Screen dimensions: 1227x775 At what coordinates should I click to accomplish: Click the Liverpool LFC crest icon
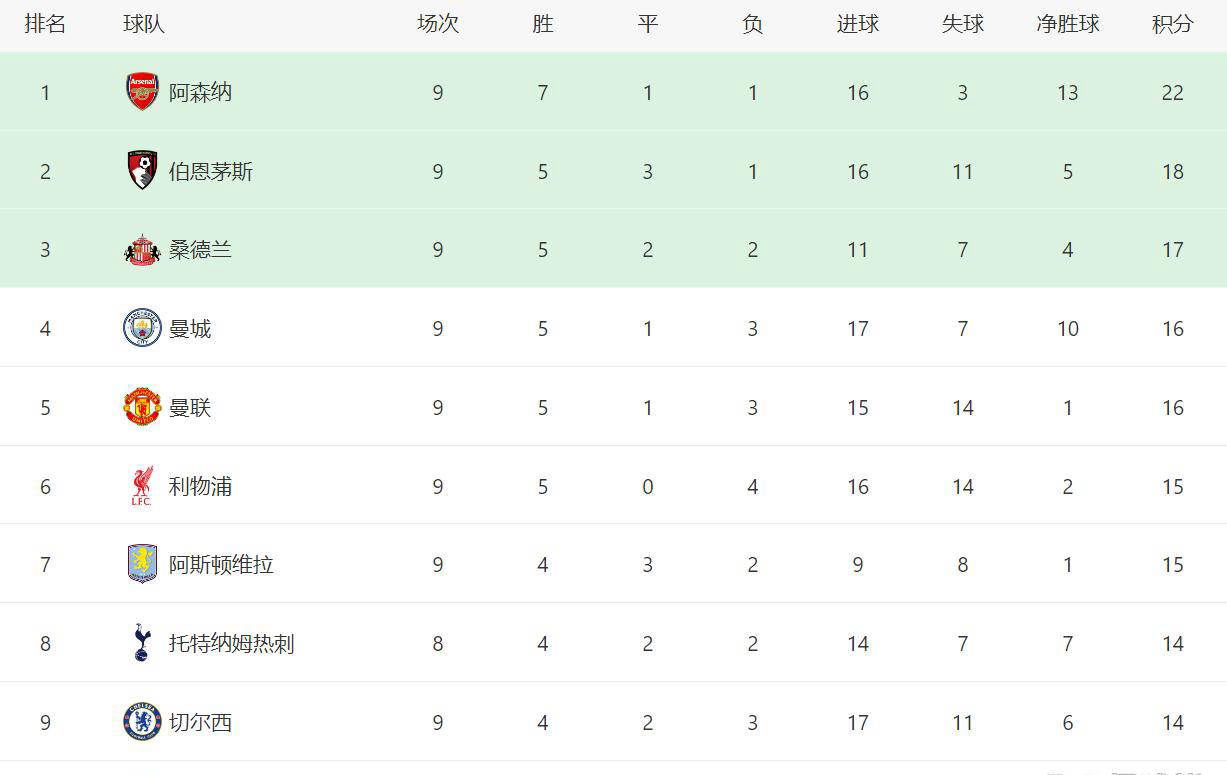tap(142, 486)
